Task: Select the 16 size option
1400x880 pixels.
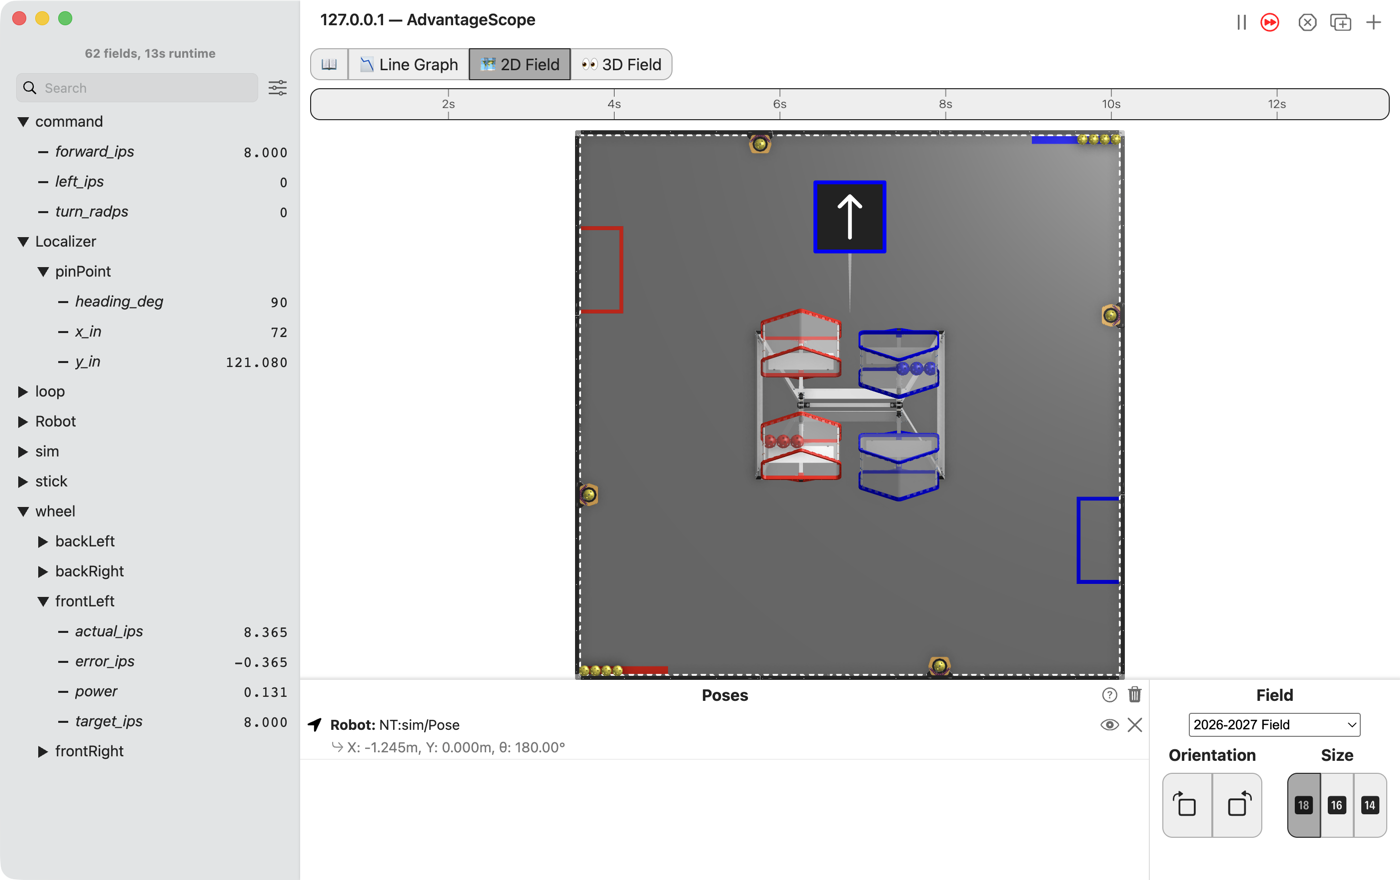Action: tap(1337, 805)
